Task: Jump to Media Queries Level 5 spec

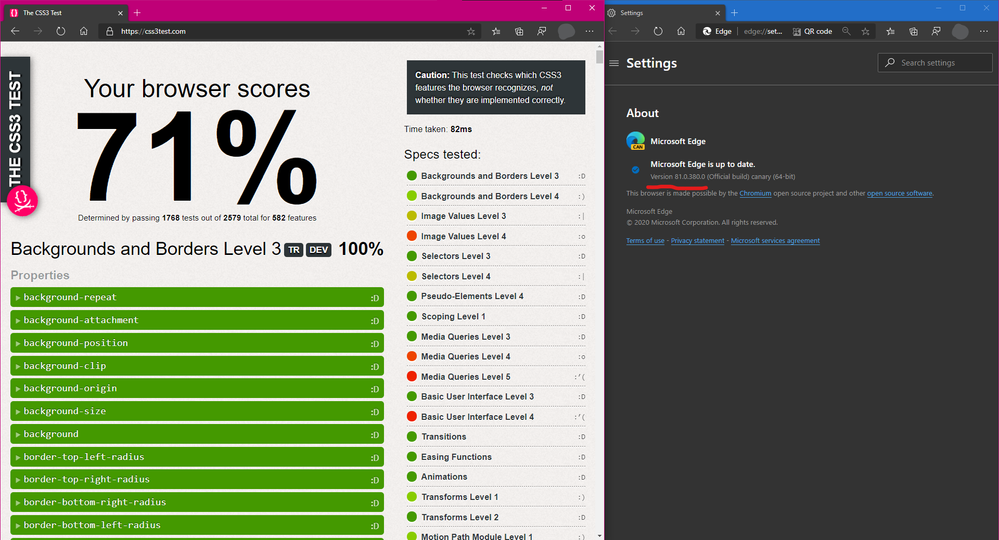Action: pyautogui.click(x=465, y=377)
